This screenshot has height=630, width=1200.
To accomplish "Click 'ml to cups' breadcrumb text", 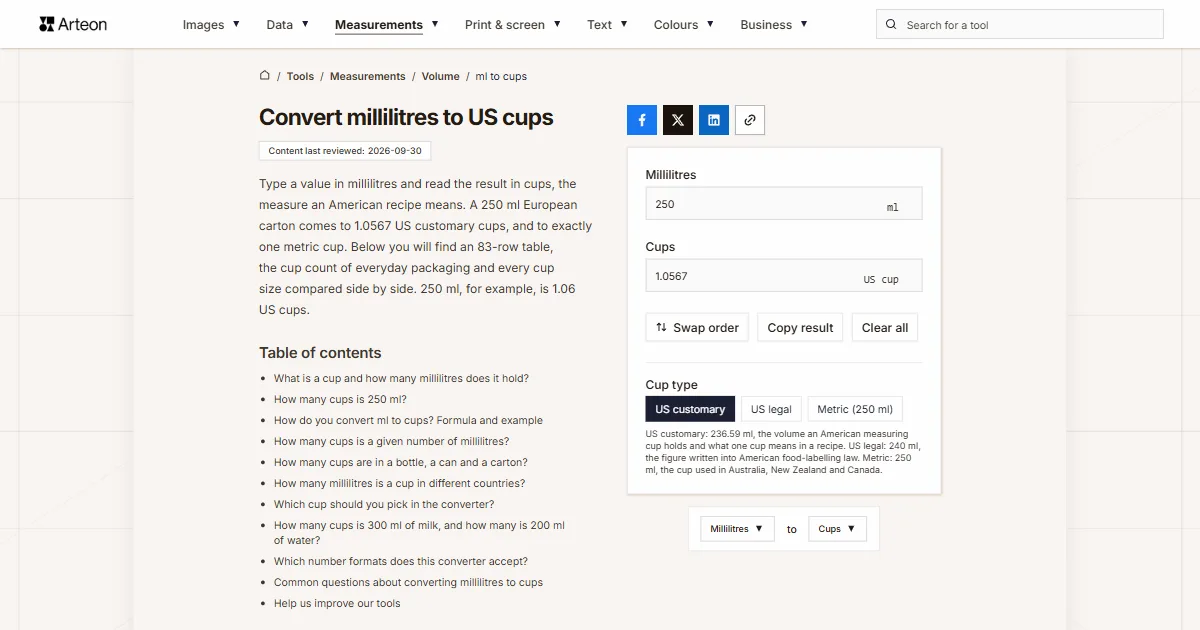I will point(501,76).
